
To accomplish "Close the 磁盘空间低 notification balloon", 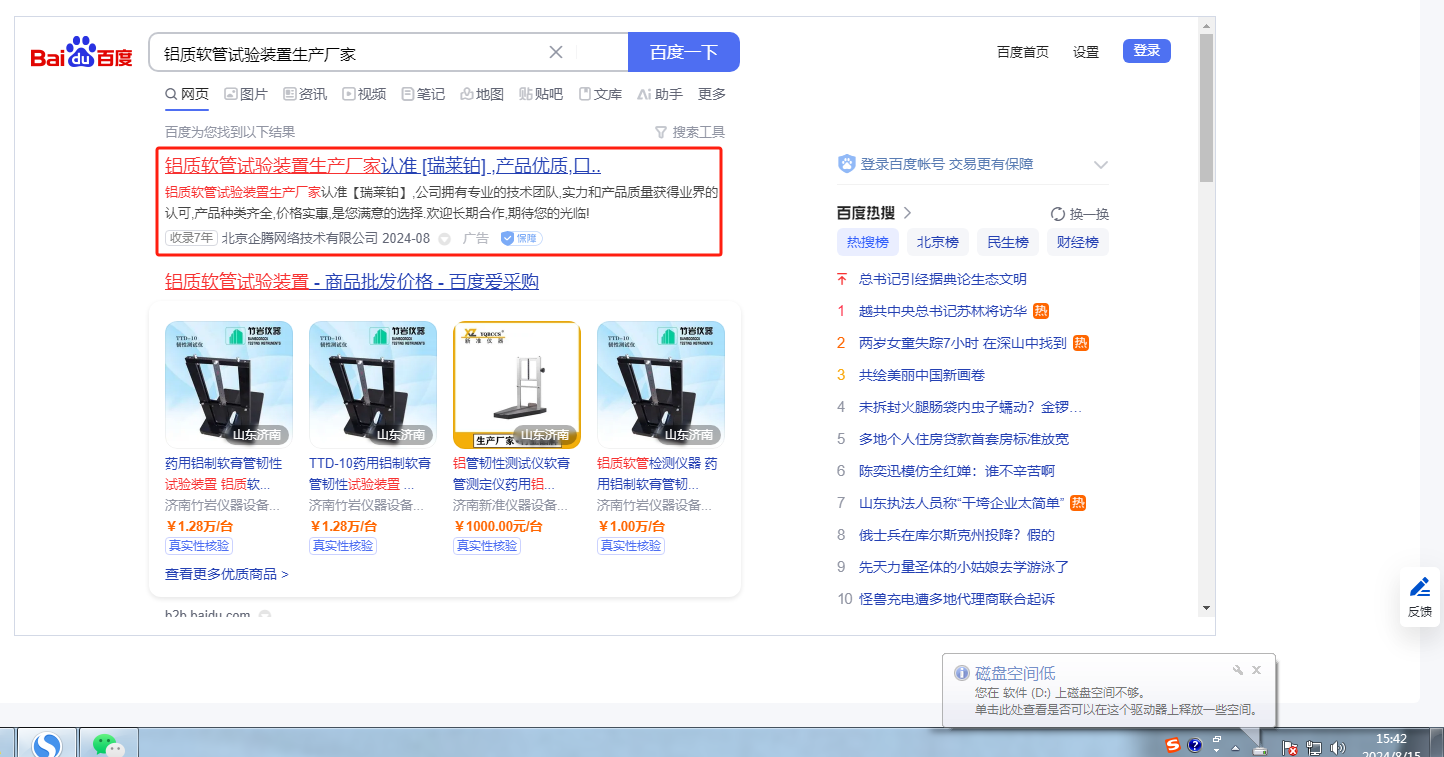I will (1257, 670).
